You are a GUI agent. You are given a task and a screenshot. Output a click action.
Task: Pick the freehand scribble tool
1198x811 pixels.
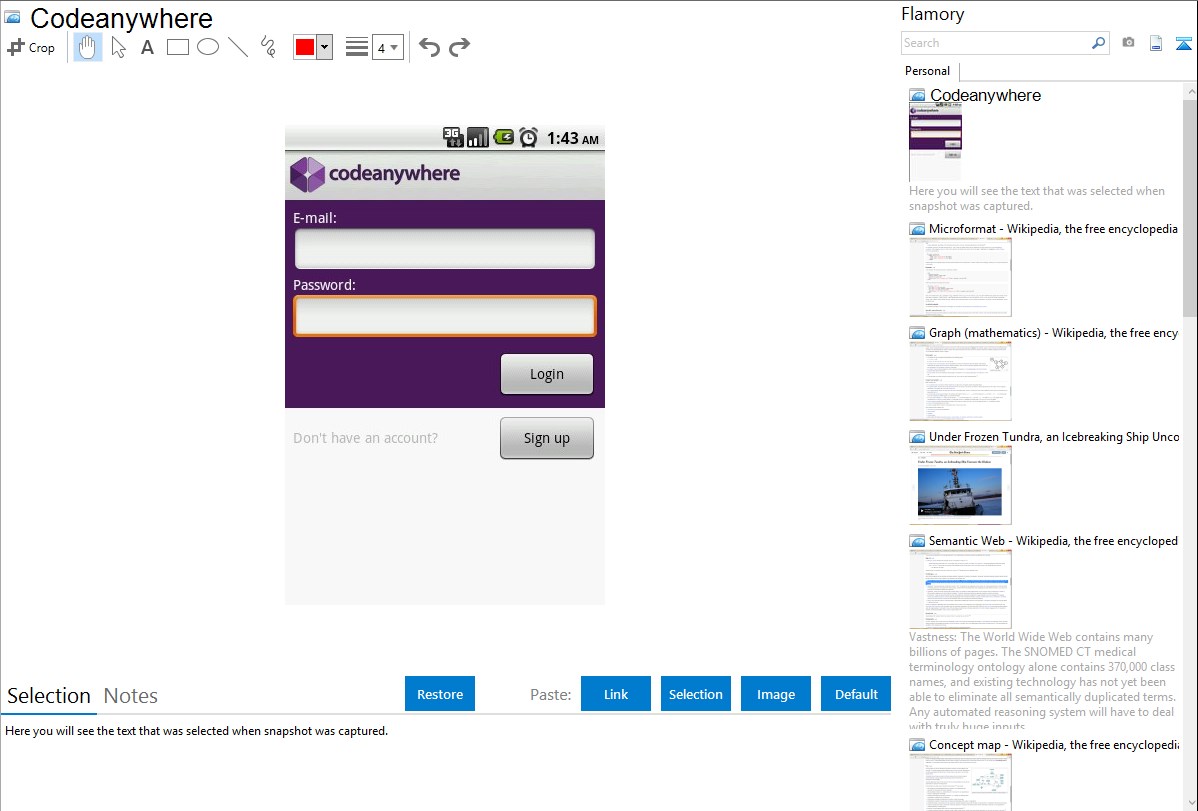pyautogui.click(x=268, y=47)
